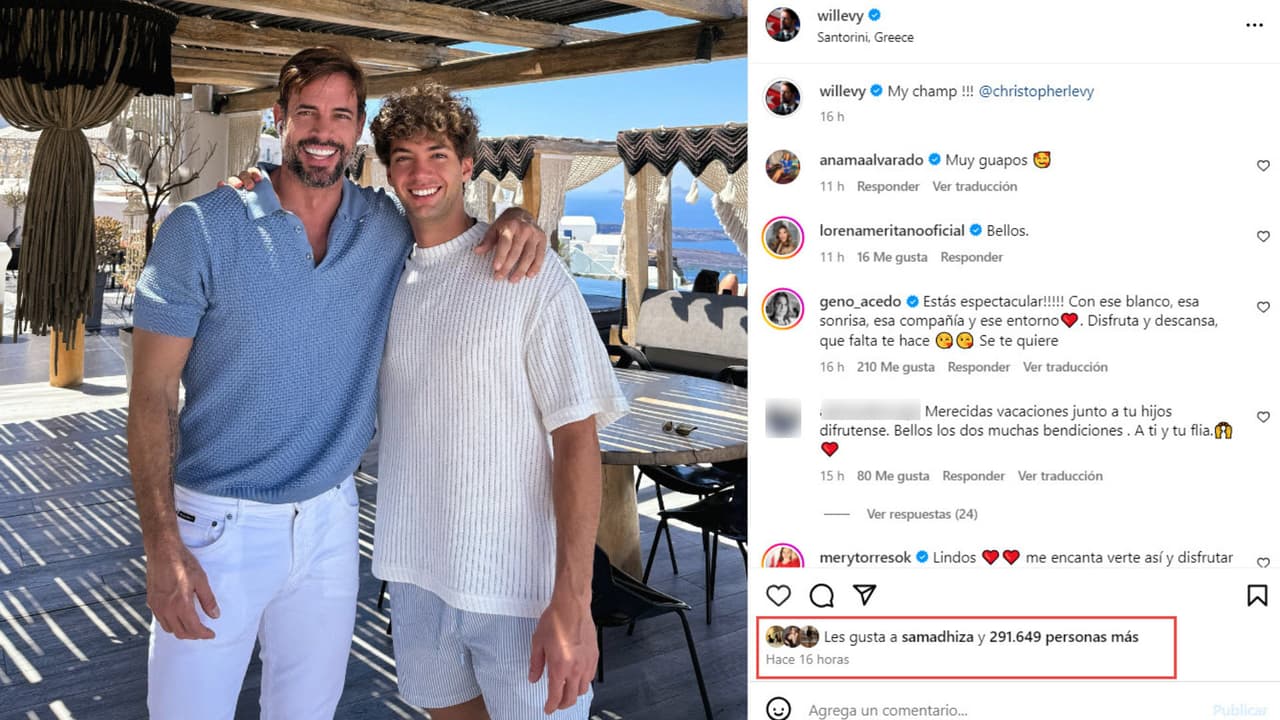Open willevy's profile picture at the top
Screen dimensions: 1280x720
(x=785, y=25)
